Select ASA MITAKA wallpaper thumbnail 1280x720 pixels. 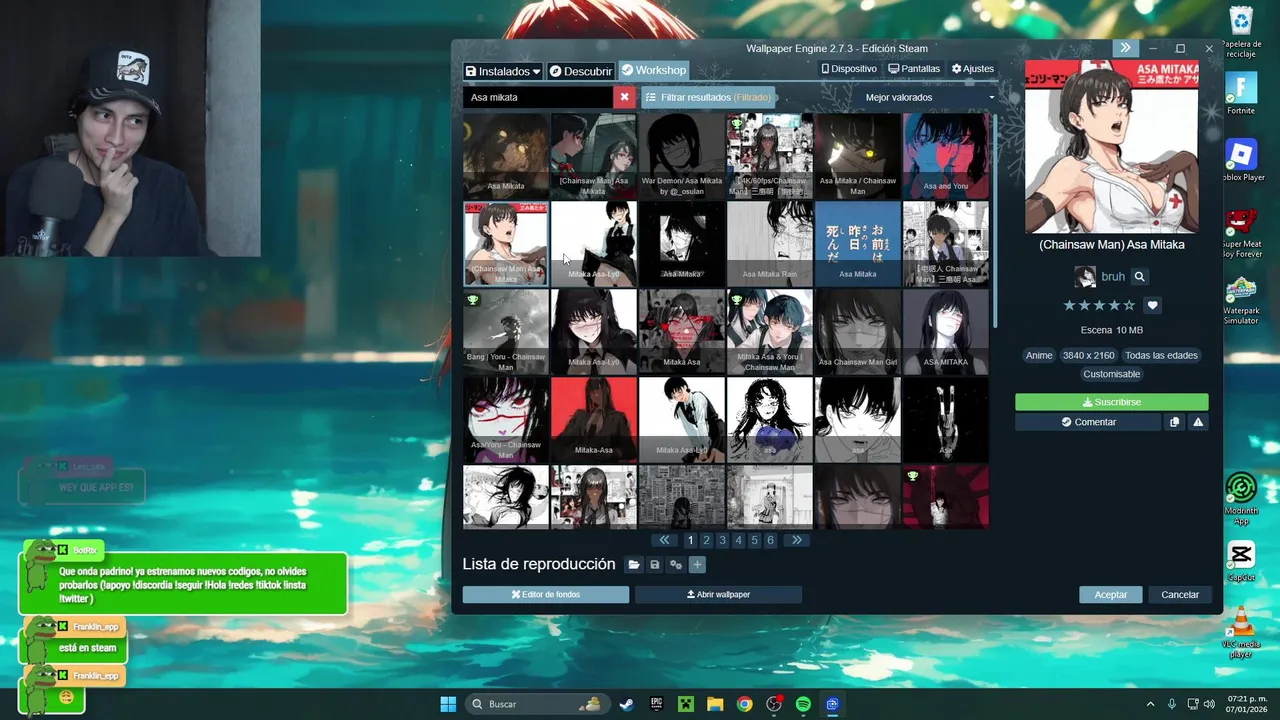pyautogui.click(x=946, y=332)
